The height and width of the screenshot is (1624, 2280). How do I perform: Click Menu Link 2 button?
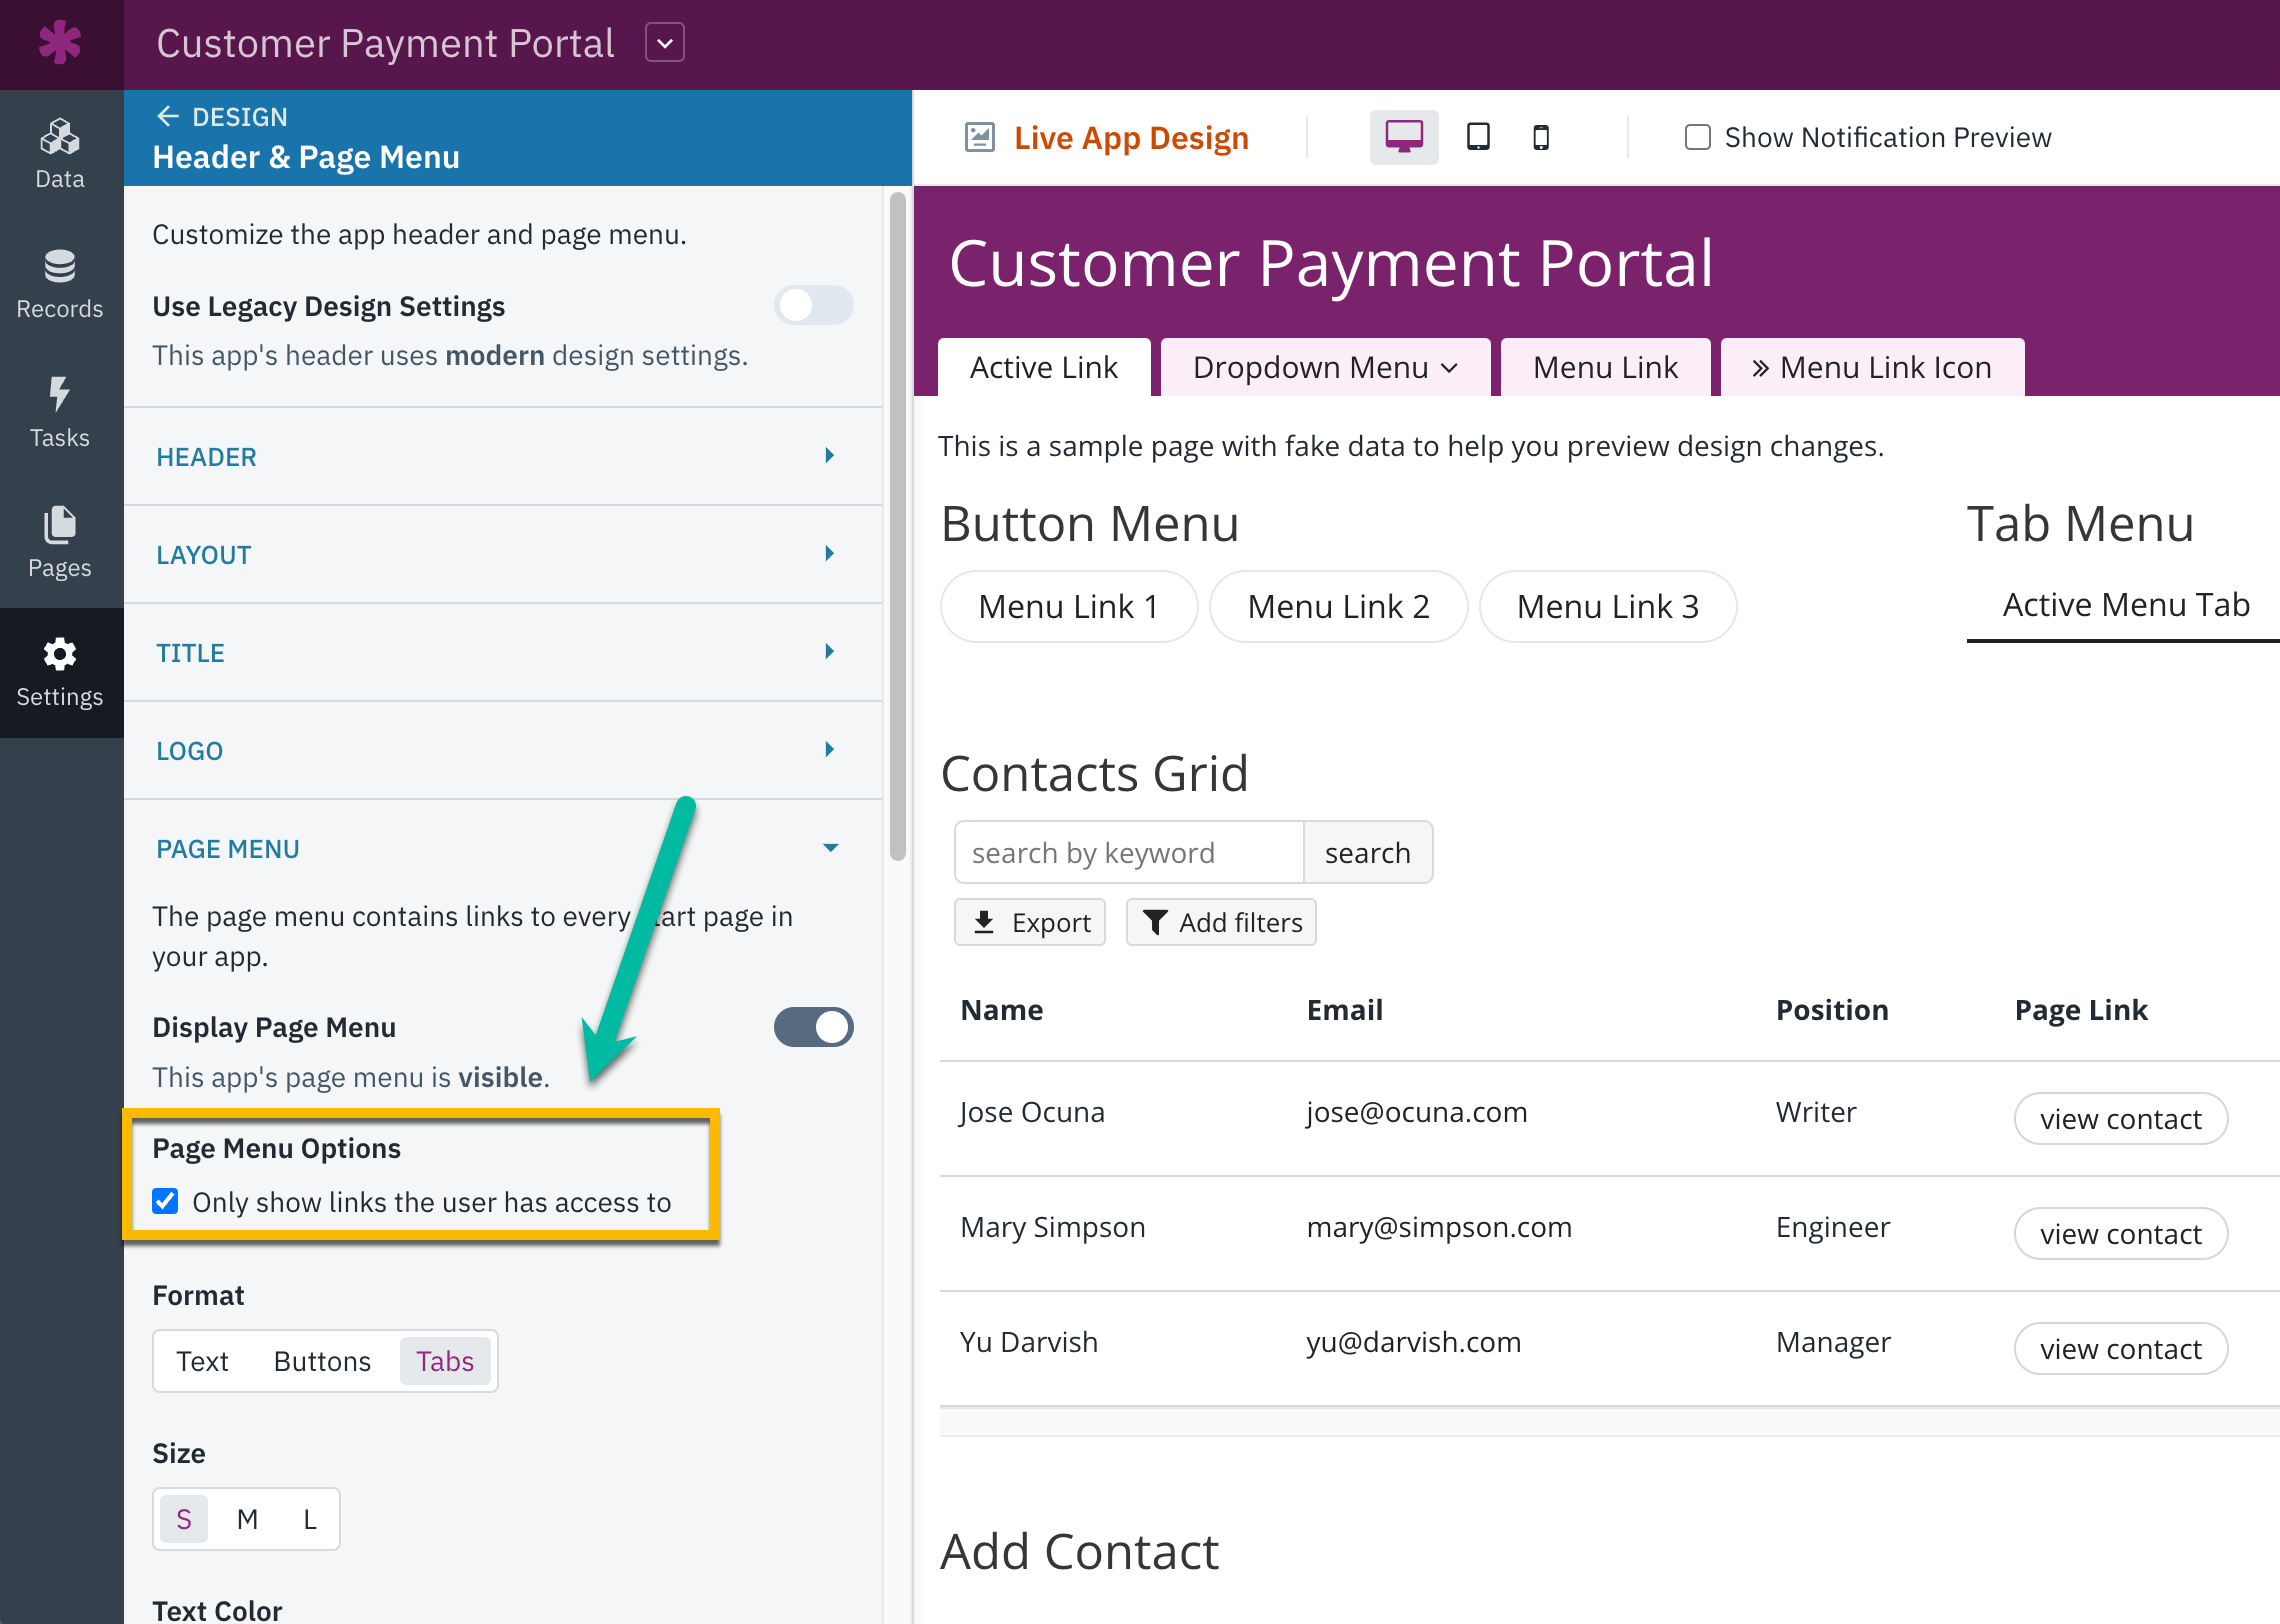coord(1338,606)
